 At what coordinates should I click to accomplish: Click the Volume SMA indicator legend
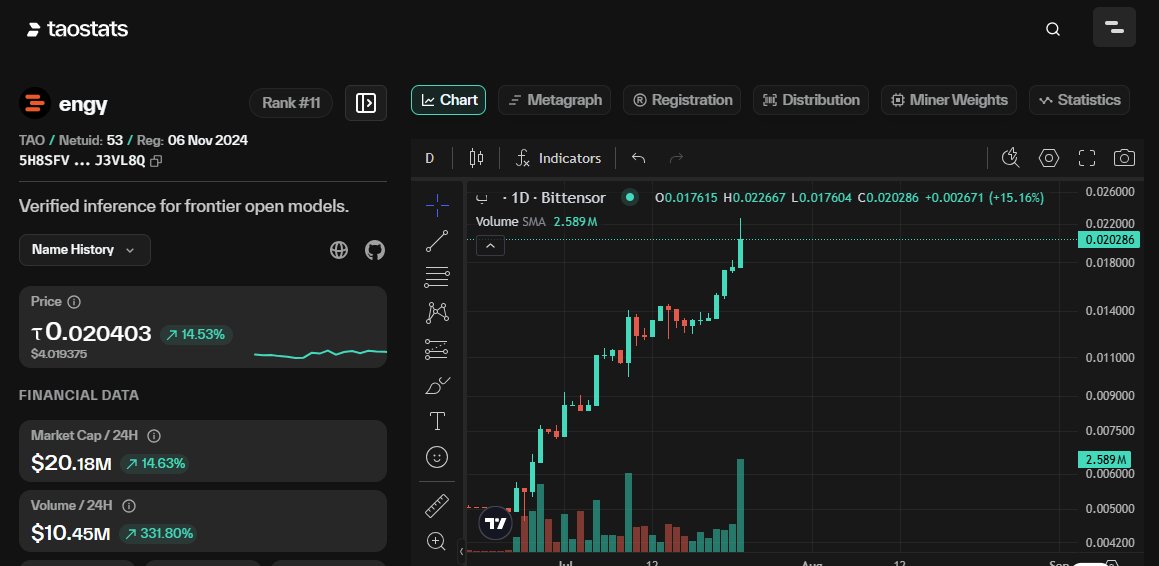[x=537, y=221]
